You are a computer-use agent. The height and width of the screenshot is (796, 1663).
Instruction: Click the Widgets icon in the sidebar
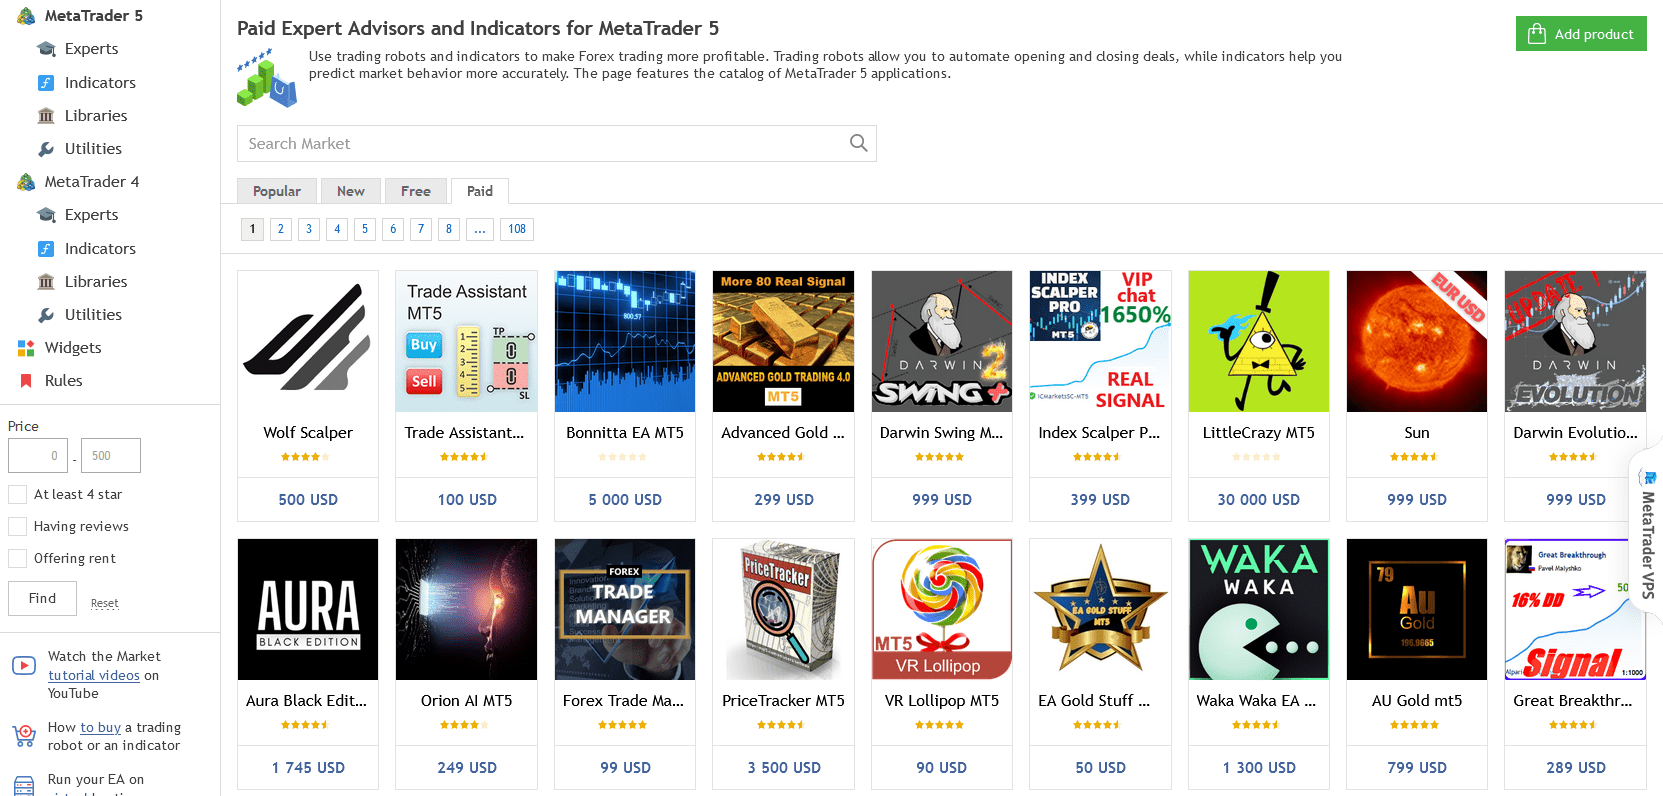(26, 348)
